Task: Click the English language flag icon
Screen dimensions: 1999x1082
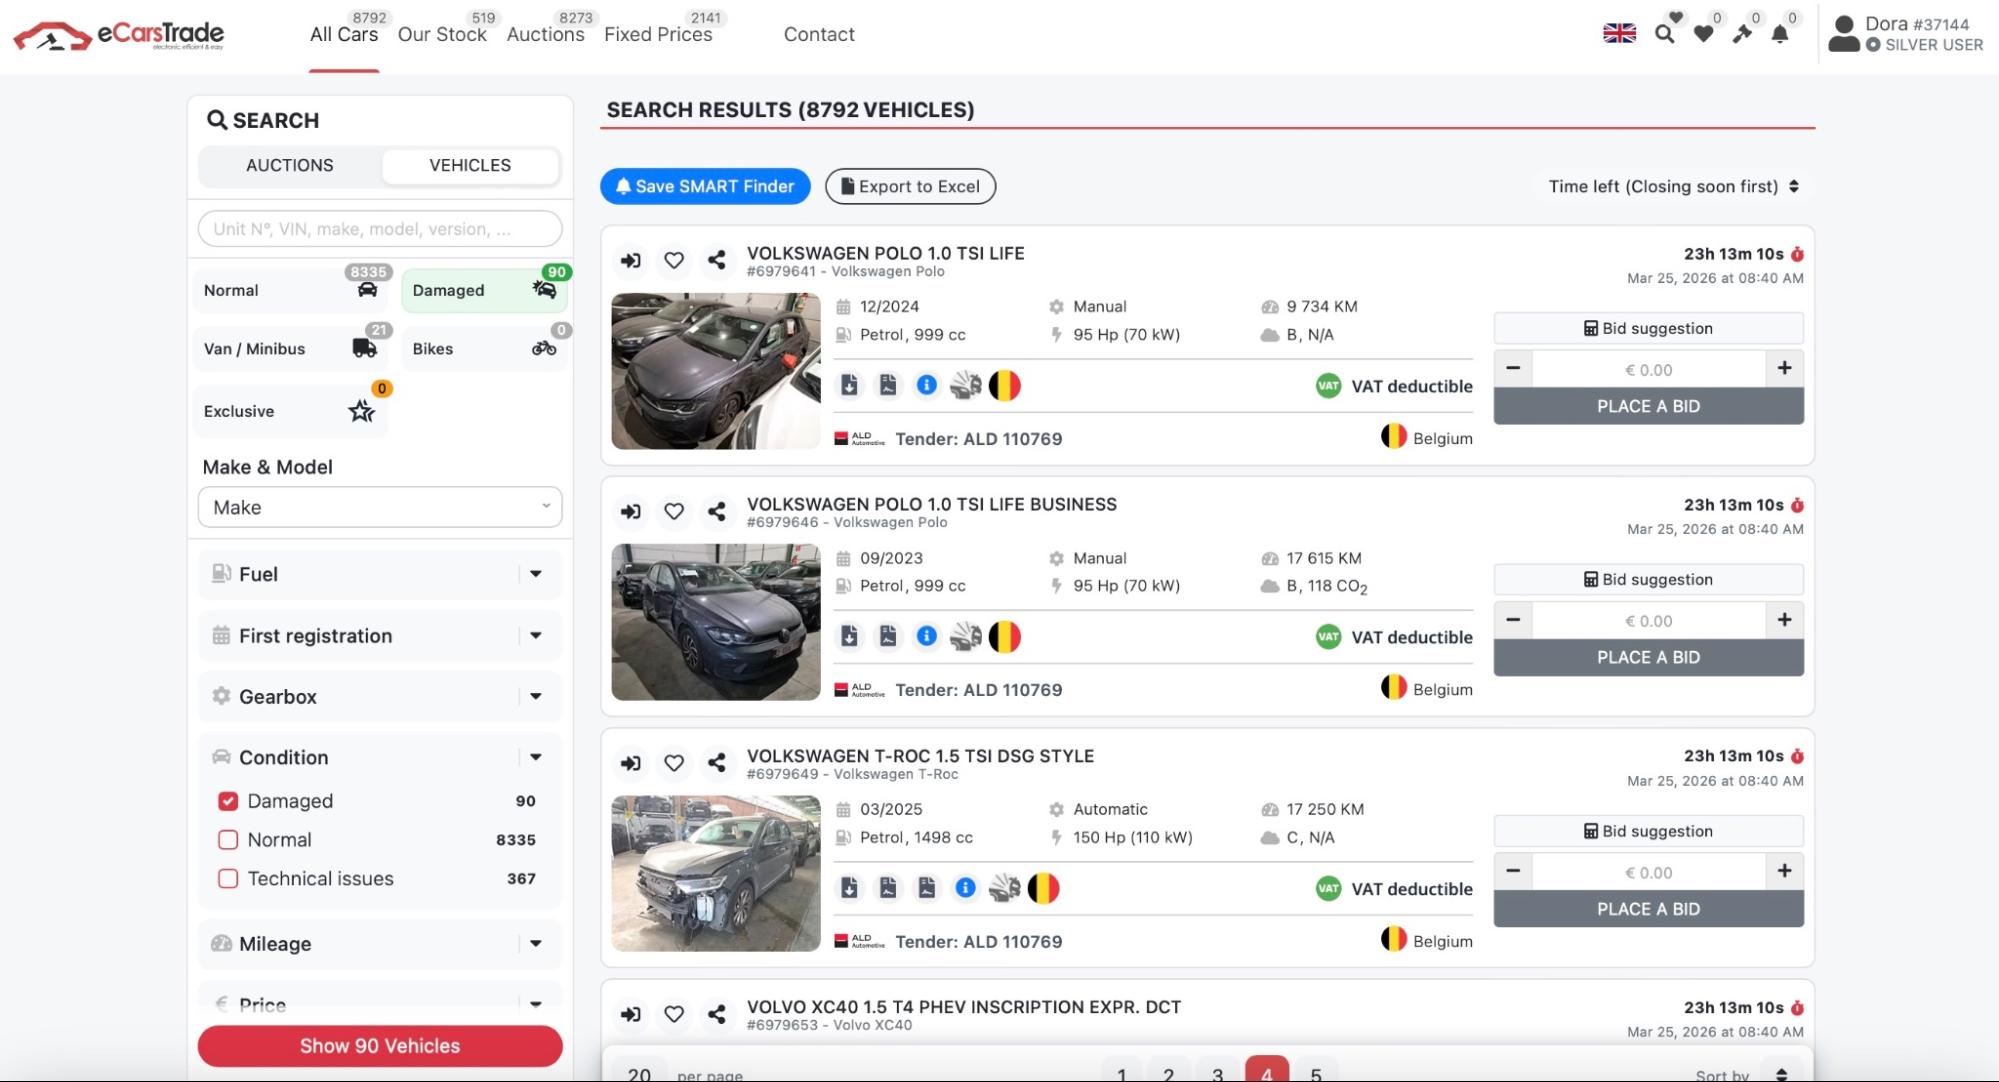Action: click(1619, 33)
